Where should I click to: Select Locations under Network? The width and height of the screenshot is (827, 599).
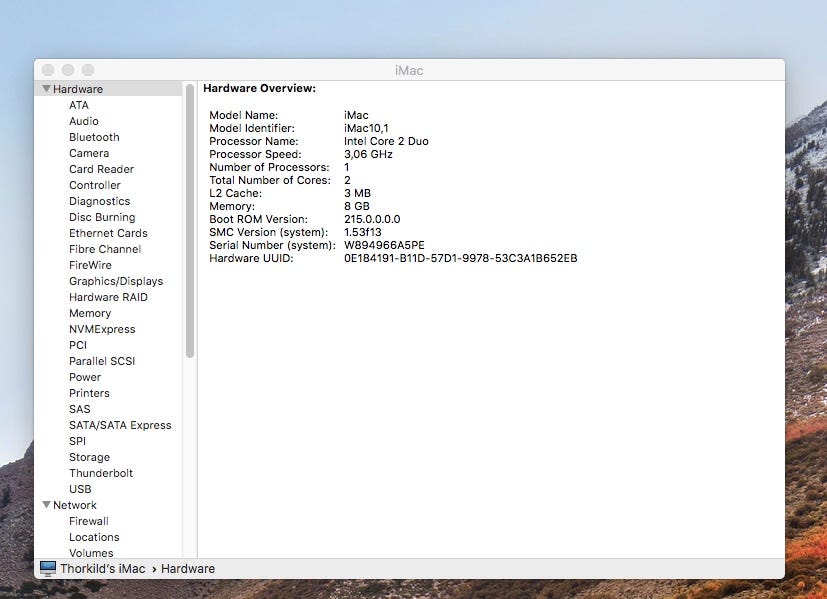click(94, 537)
